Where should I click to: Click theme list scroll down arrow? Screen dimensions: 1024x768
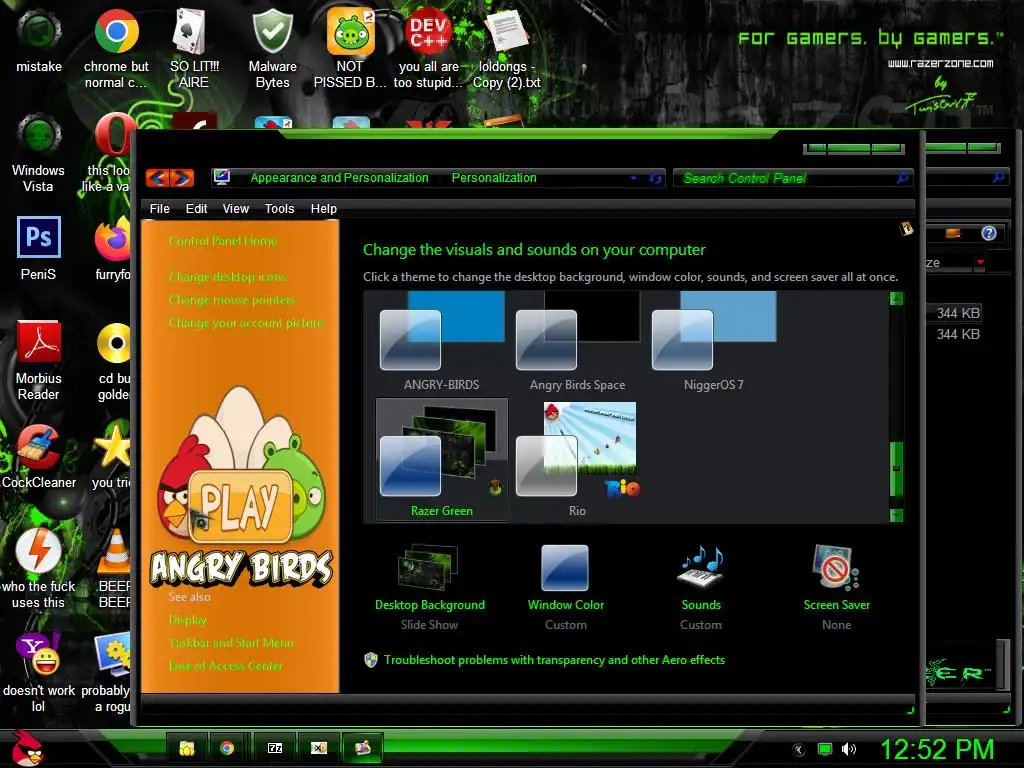click(x=896, y=515)
